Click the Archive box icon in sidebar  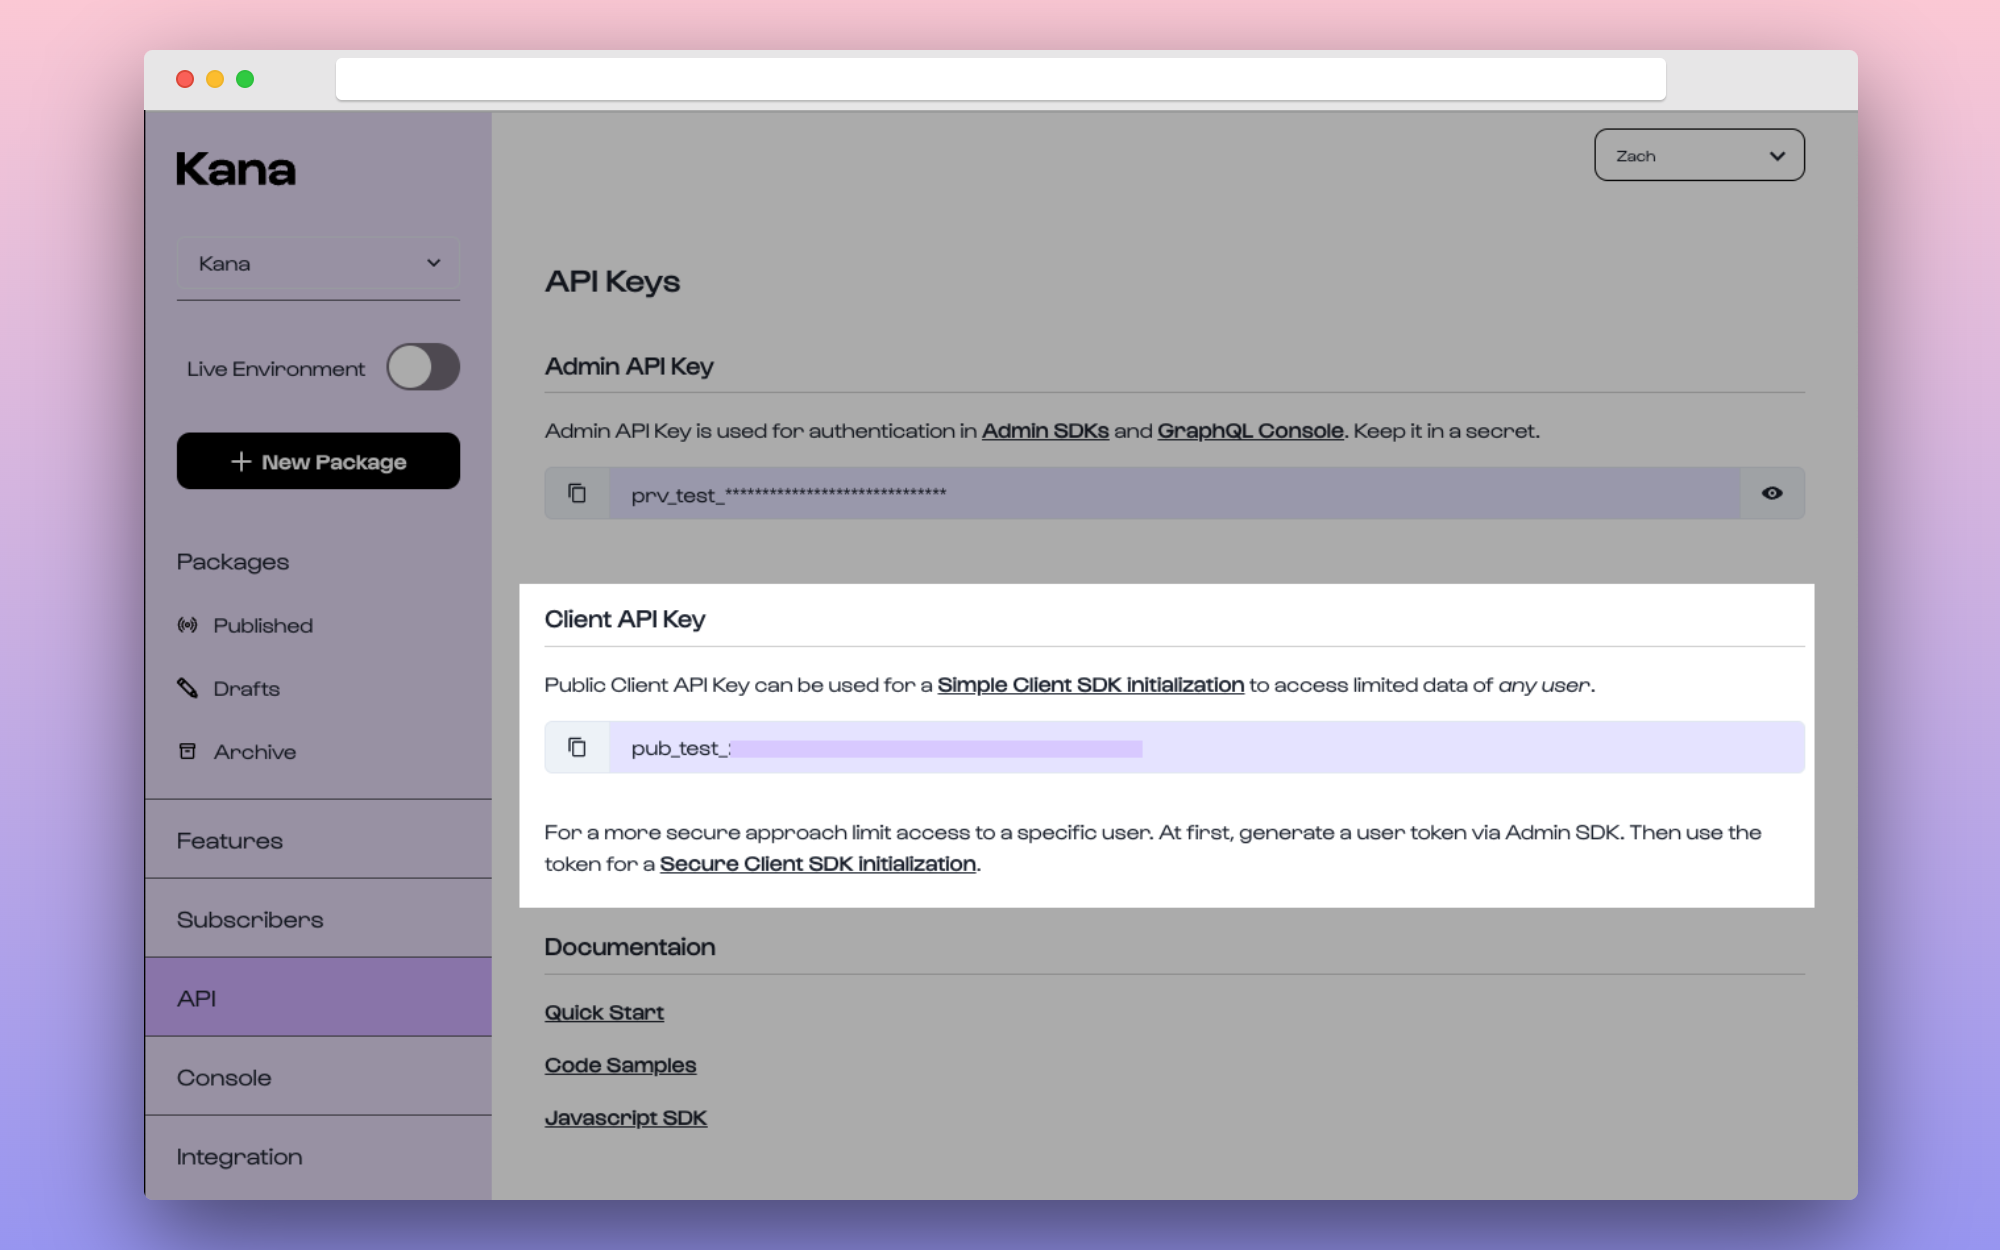[188, 750]
